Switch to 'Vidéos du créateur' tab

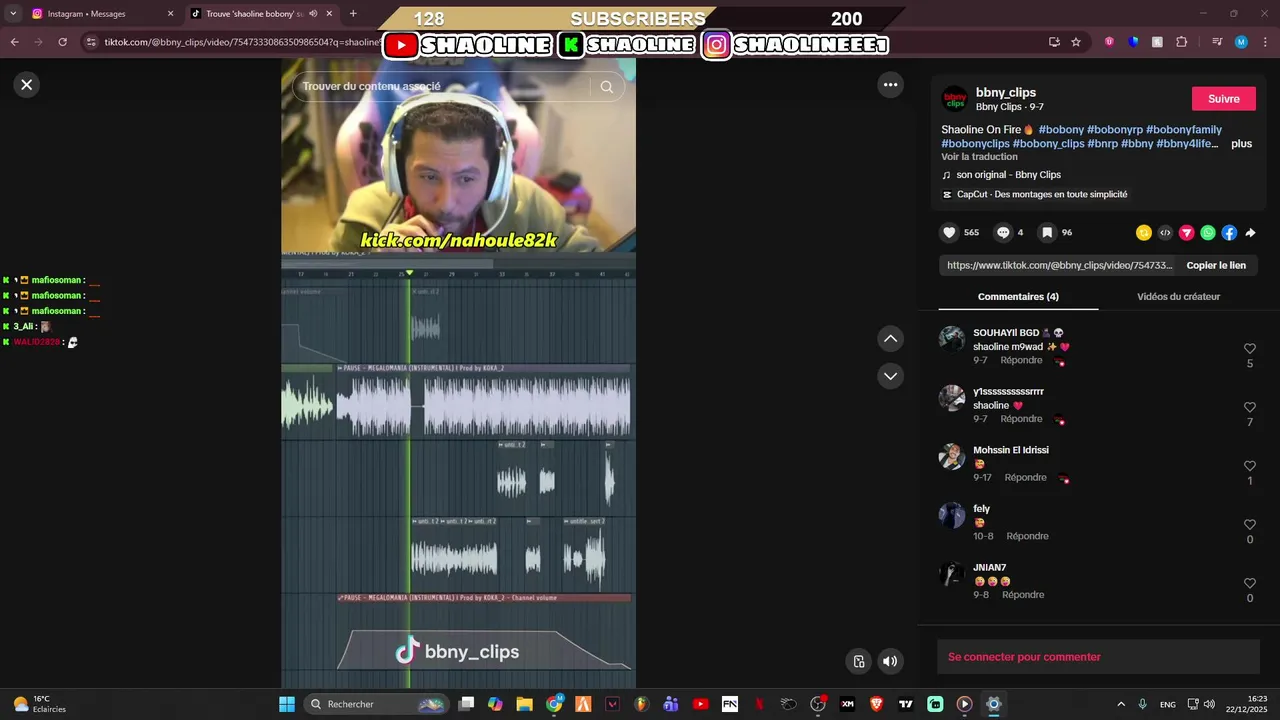point(1178,297)
